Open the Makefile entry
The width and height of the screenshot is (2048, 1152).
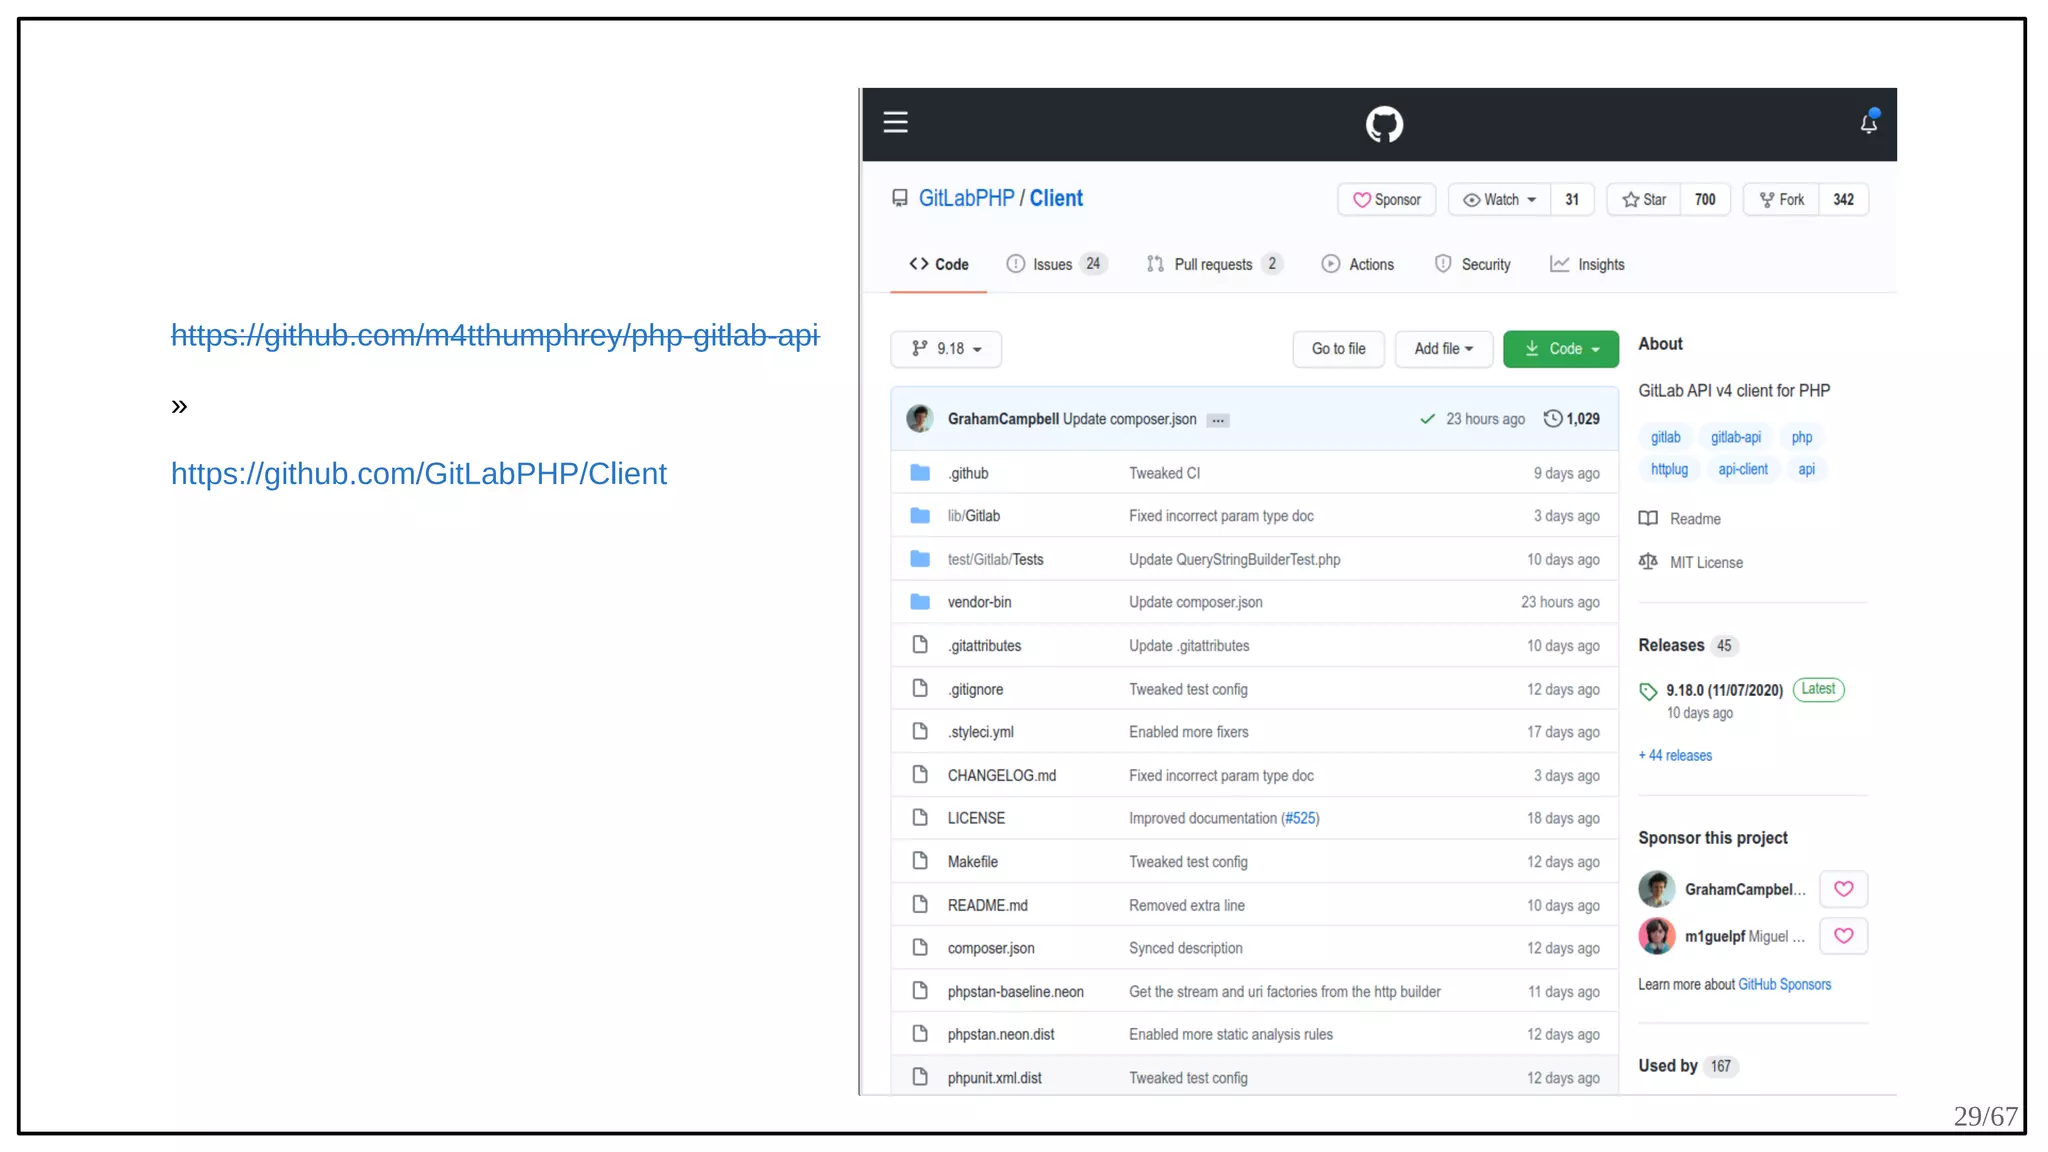[972, 861]
